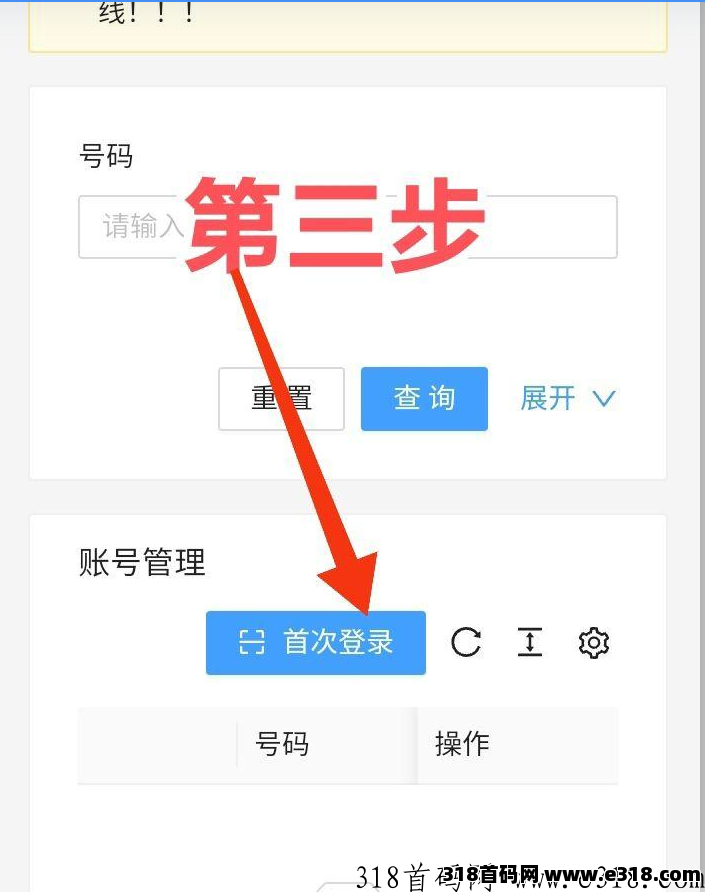Open column settings gear icon
The height and width of the screenshot is (892, 705).
[x=593, y=643]
